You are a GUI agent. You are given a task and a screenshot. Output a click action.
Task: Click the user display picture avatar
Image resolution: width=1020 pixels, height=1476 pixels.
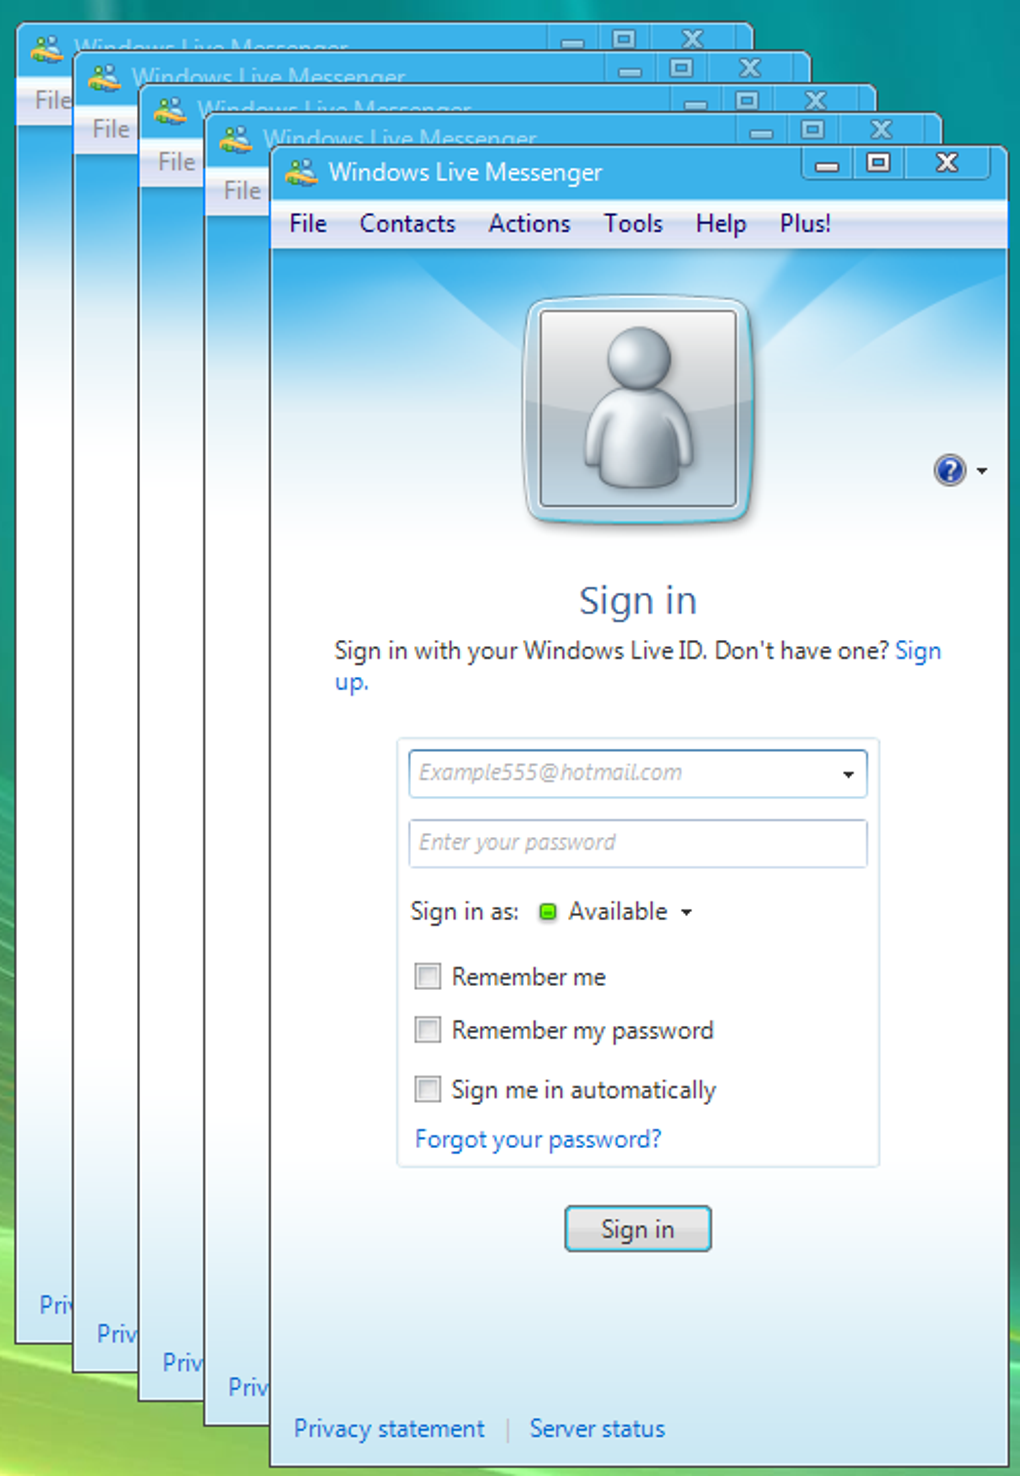(638, 409)
